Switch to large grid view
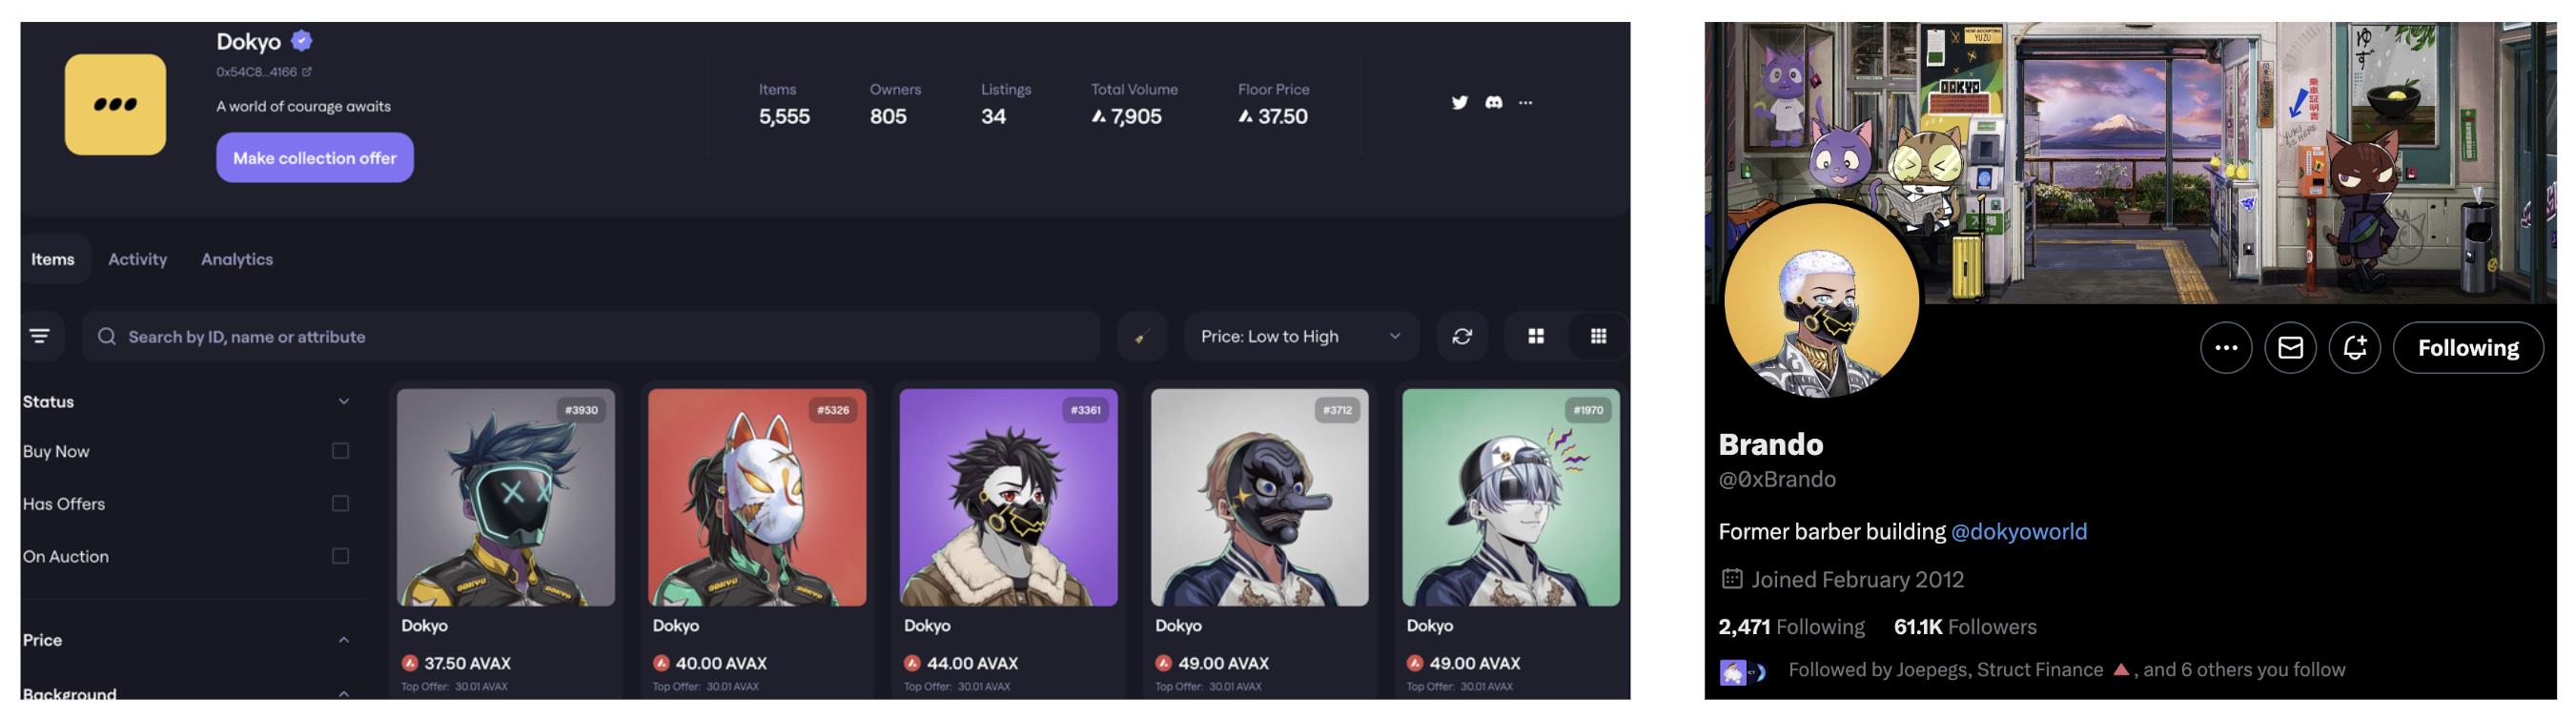This screenshot has width=2576, height=719. 1536,336
